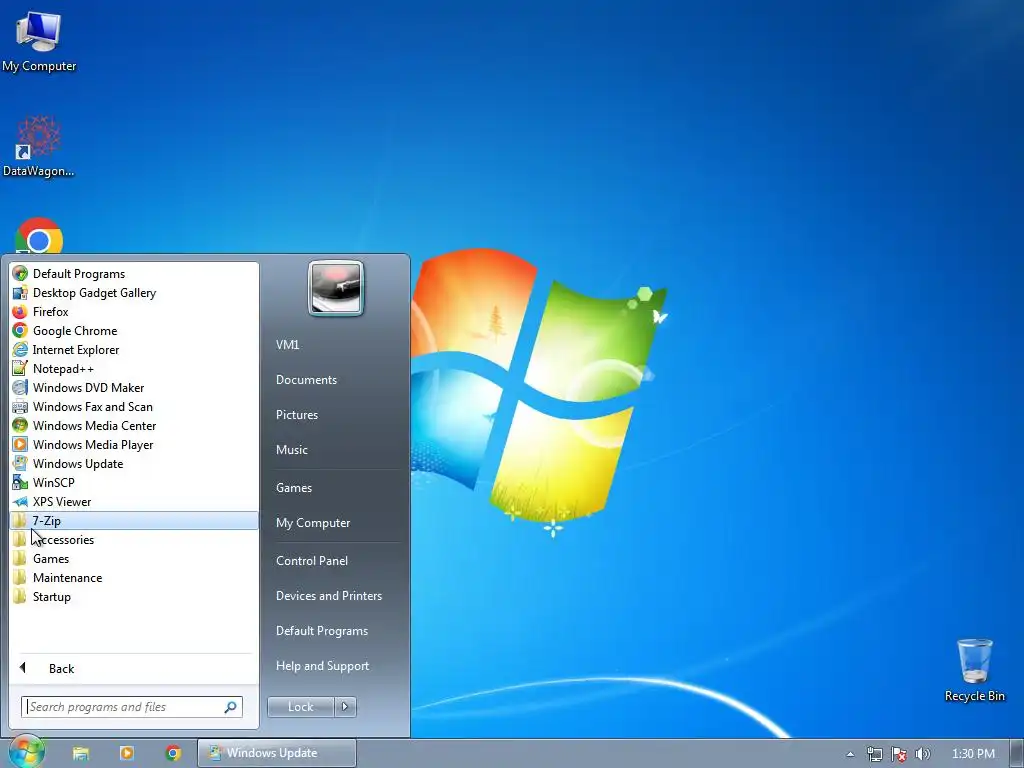The height and width of the screenshot is (768, 1024).
Task: Launch WinSCP icon
Action: (x=20, y=482)
